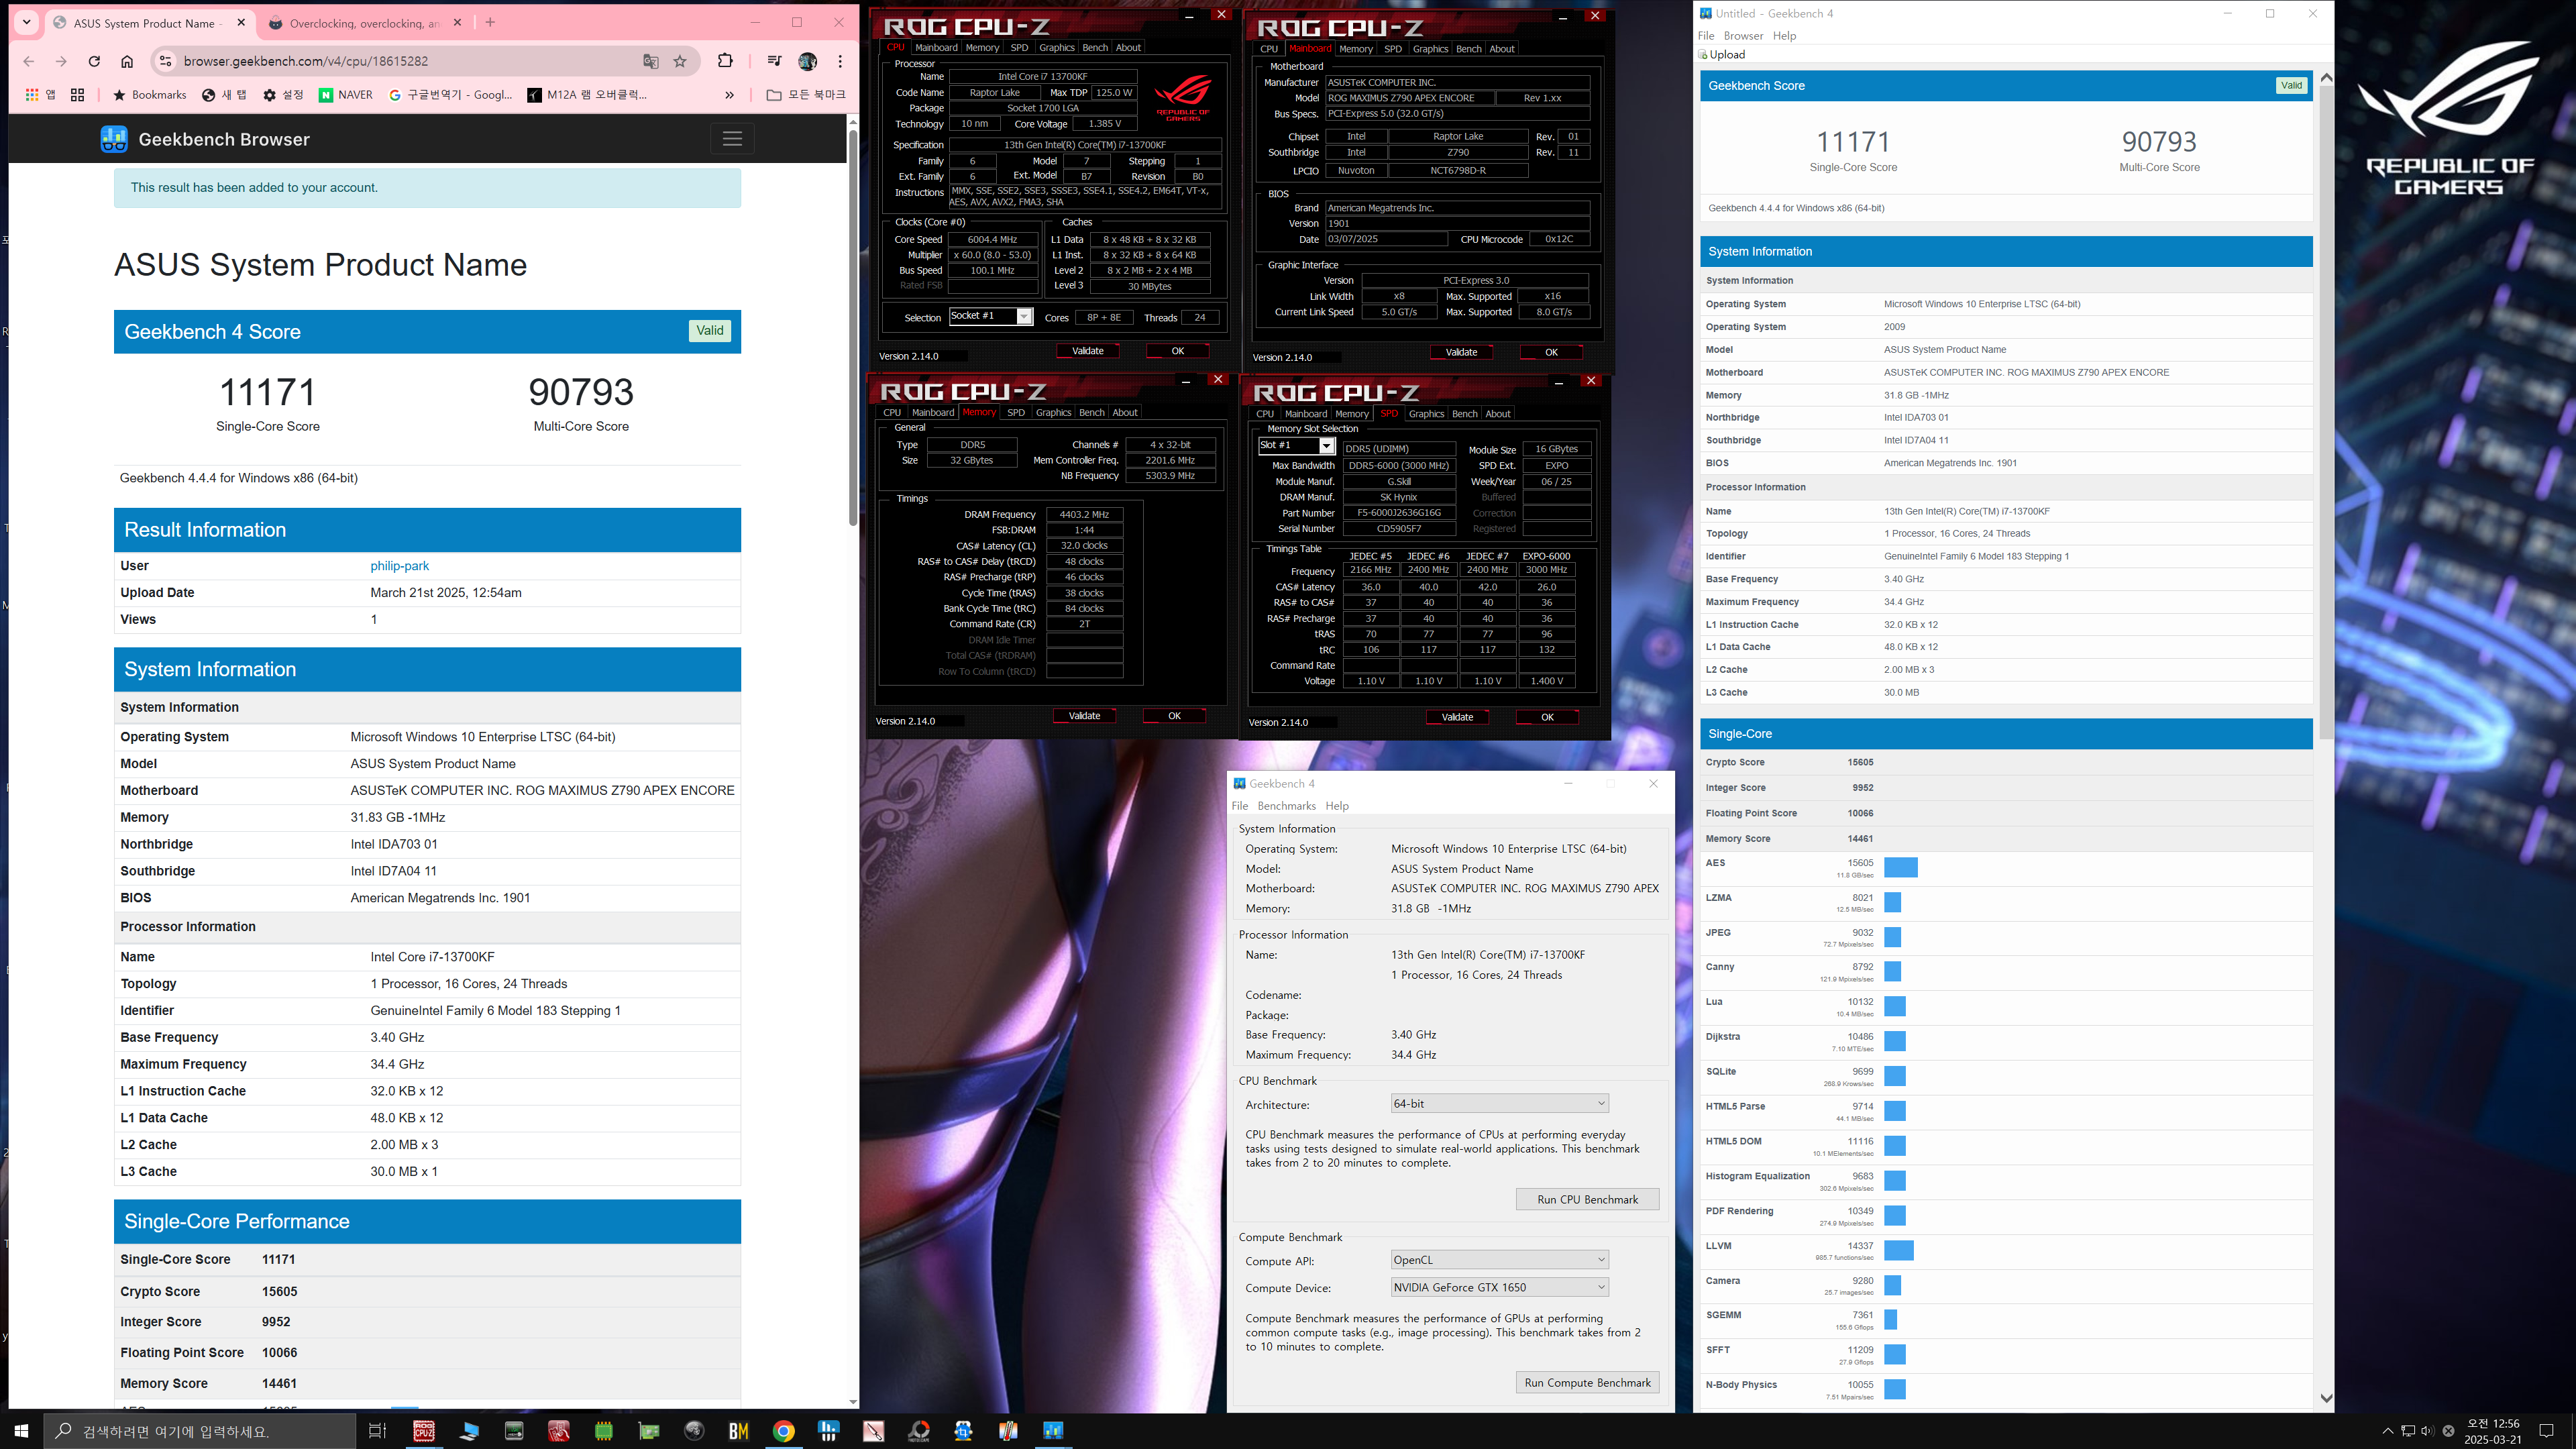
Task: Click Run Compute Benchmark button
Action: click(1587, 1382)
